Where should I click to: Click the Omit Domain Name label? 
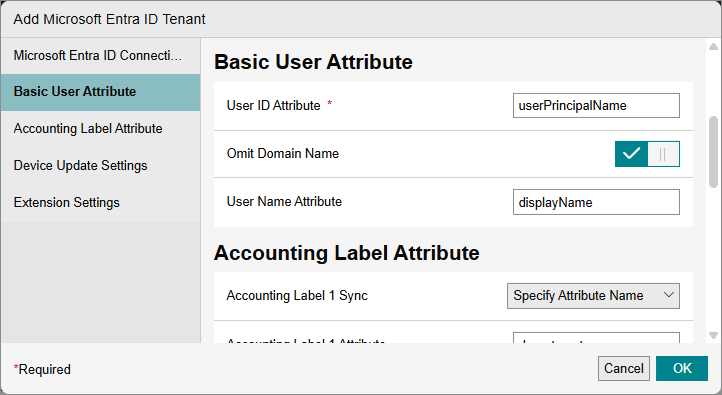(283, 153)
